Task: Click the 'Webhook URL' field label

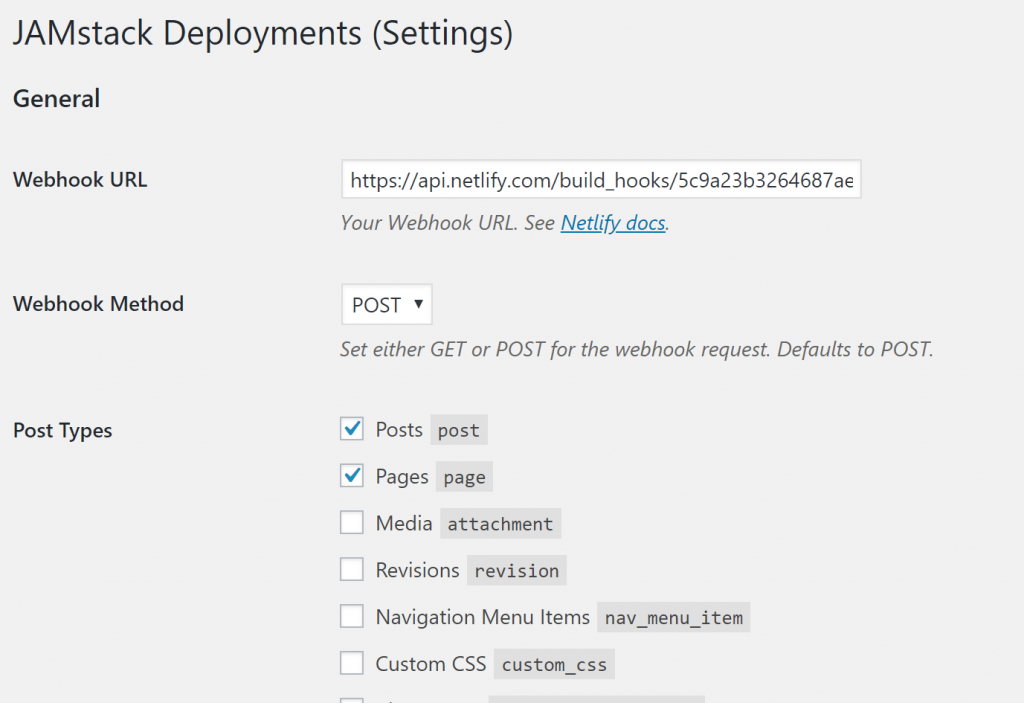Action: coord(80,180)
